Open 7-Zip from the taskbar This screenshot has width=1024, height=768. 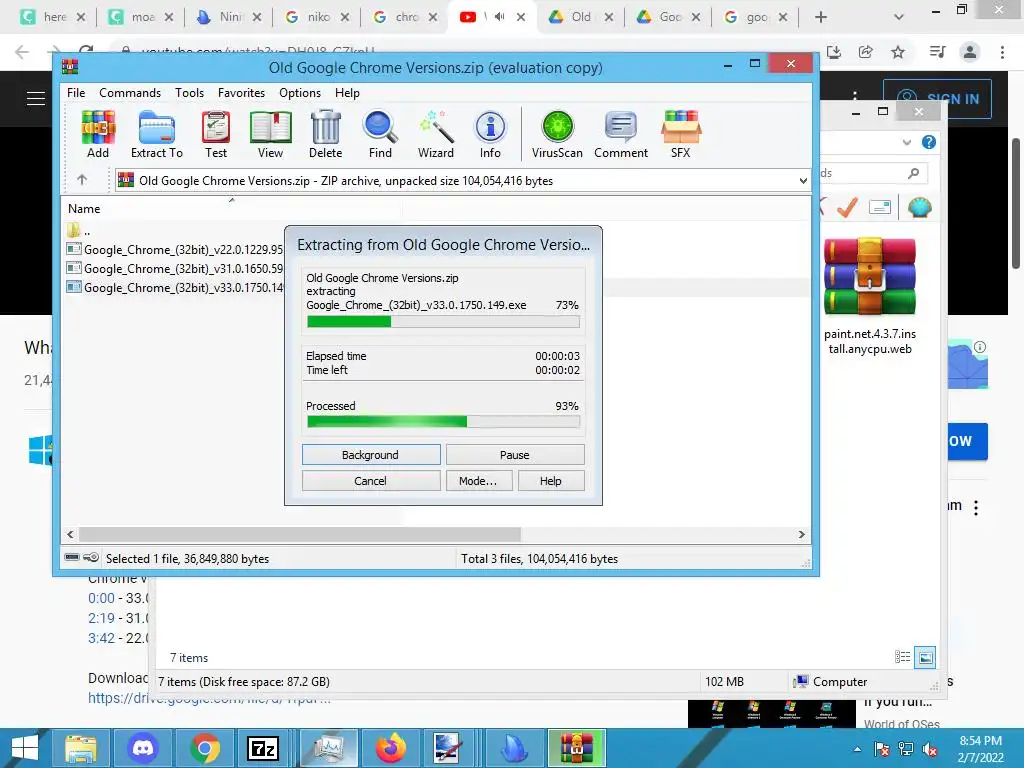click(263, 748)
